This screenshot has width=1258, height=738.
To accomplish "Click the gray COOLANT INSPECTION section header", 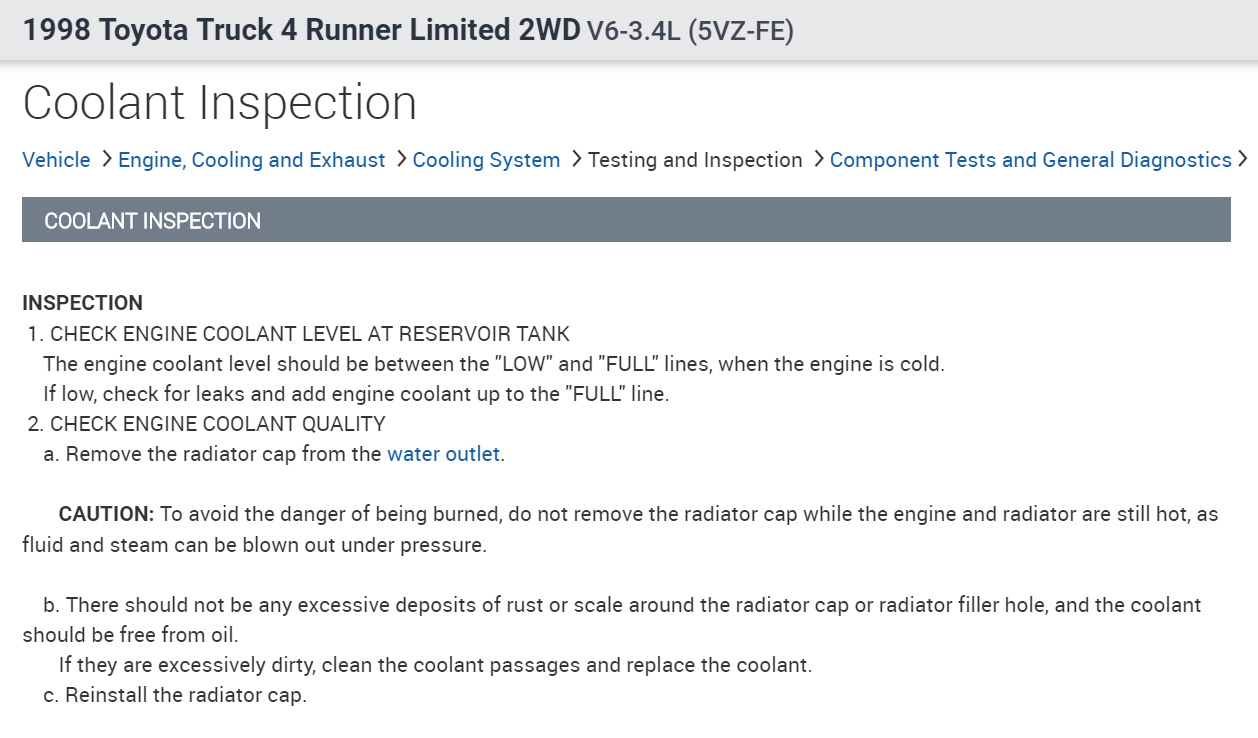I will click(x=626, y=220).
